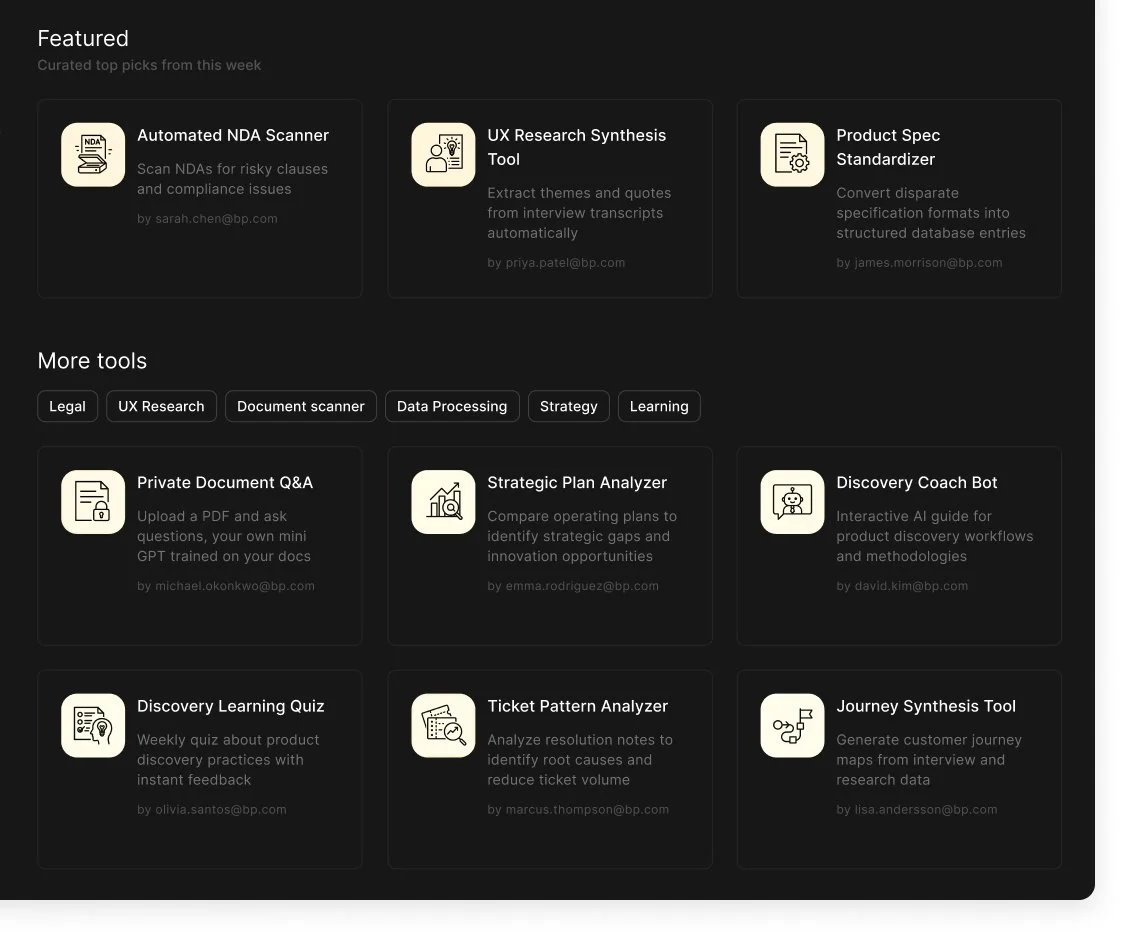Open the Automated NDA Scanner card
1127x932 pixels.
[199, 197]
